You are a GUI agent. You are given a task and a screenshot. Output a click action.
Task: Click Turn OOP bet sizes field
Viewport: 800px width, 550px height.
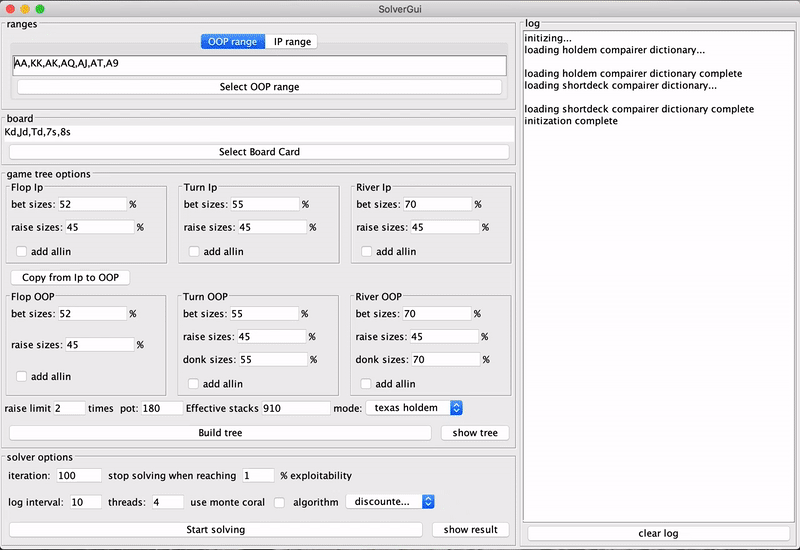[264, 314]
